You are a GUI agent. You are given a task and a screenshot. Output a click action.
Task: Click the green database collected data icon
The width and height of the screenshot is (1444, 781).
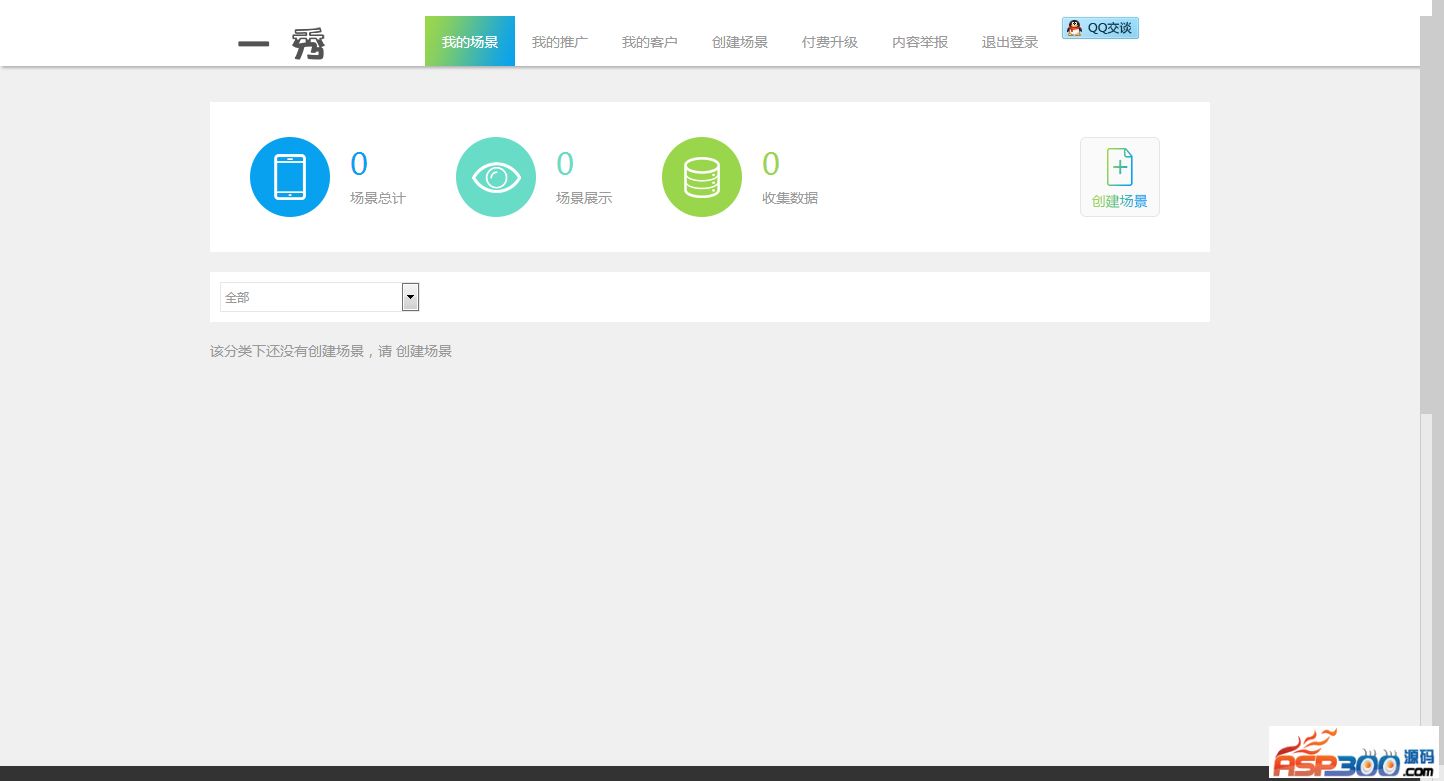tap(702, 177)
